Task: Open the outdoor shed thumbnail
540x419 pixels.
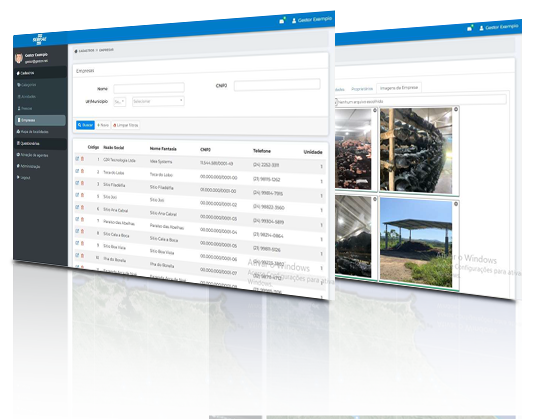Action: pos(416,243)
